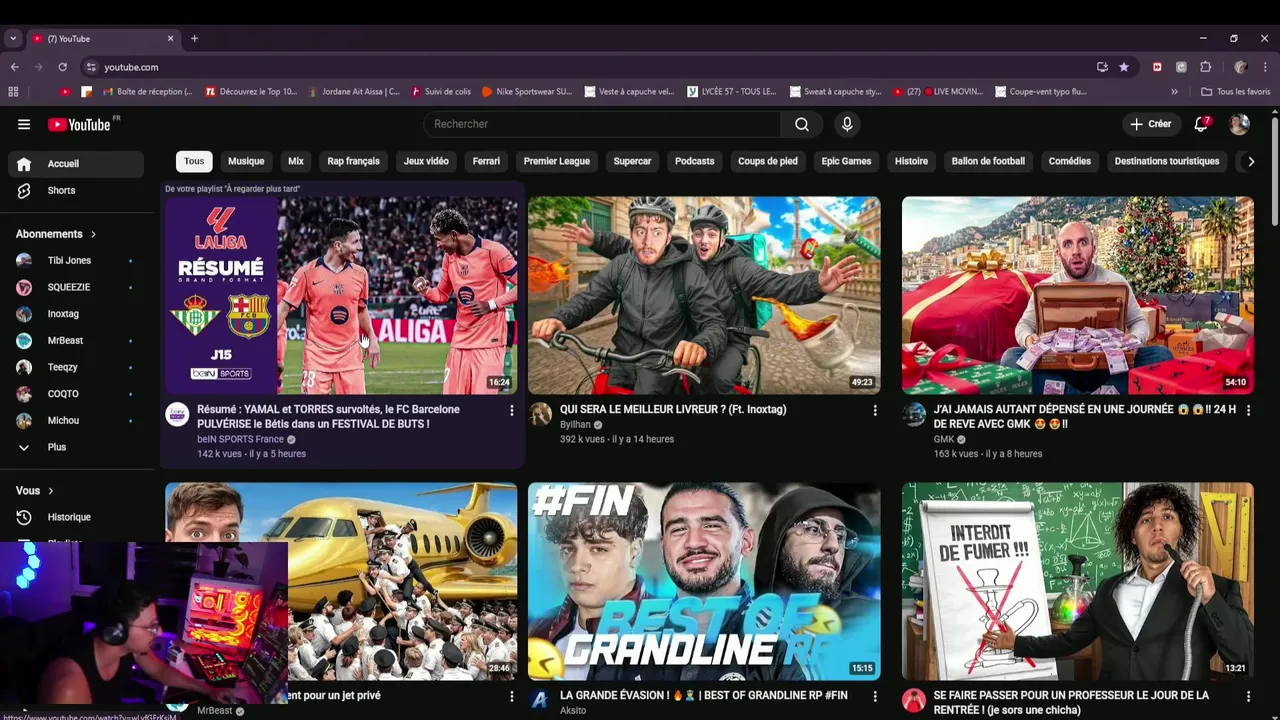The height and width of the screenshot is (720, 1280).
Task: Expand the Vous section chevron
Action: (50, 491)
